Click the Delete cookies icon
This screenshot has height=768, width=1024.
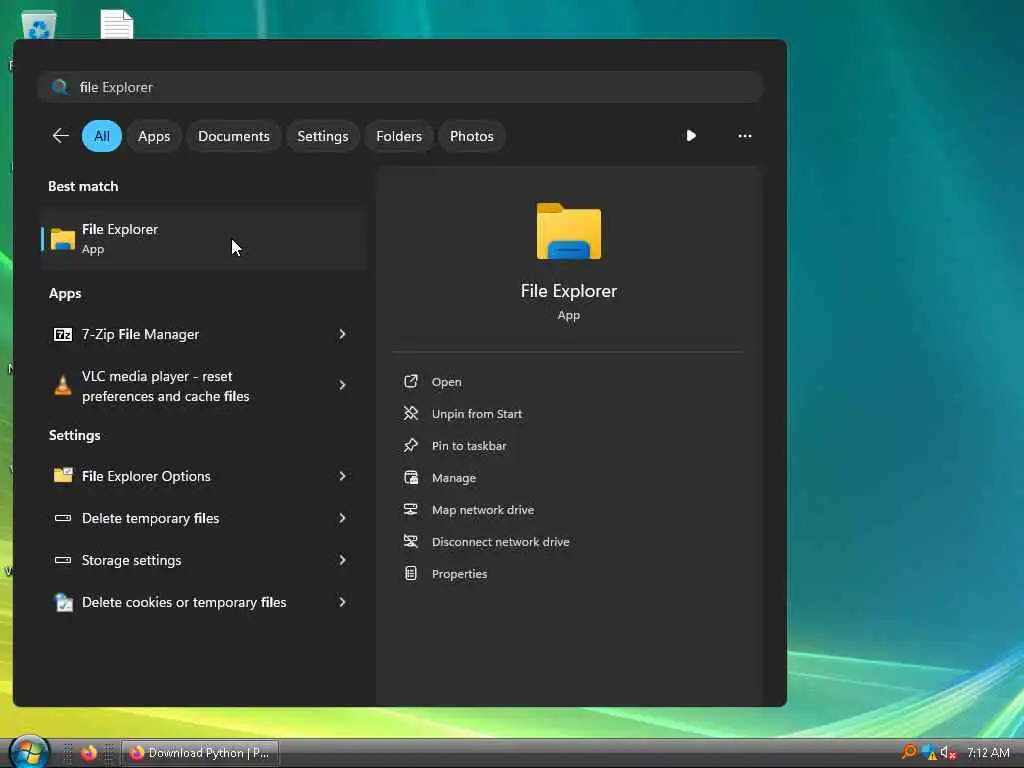(63, 602)
